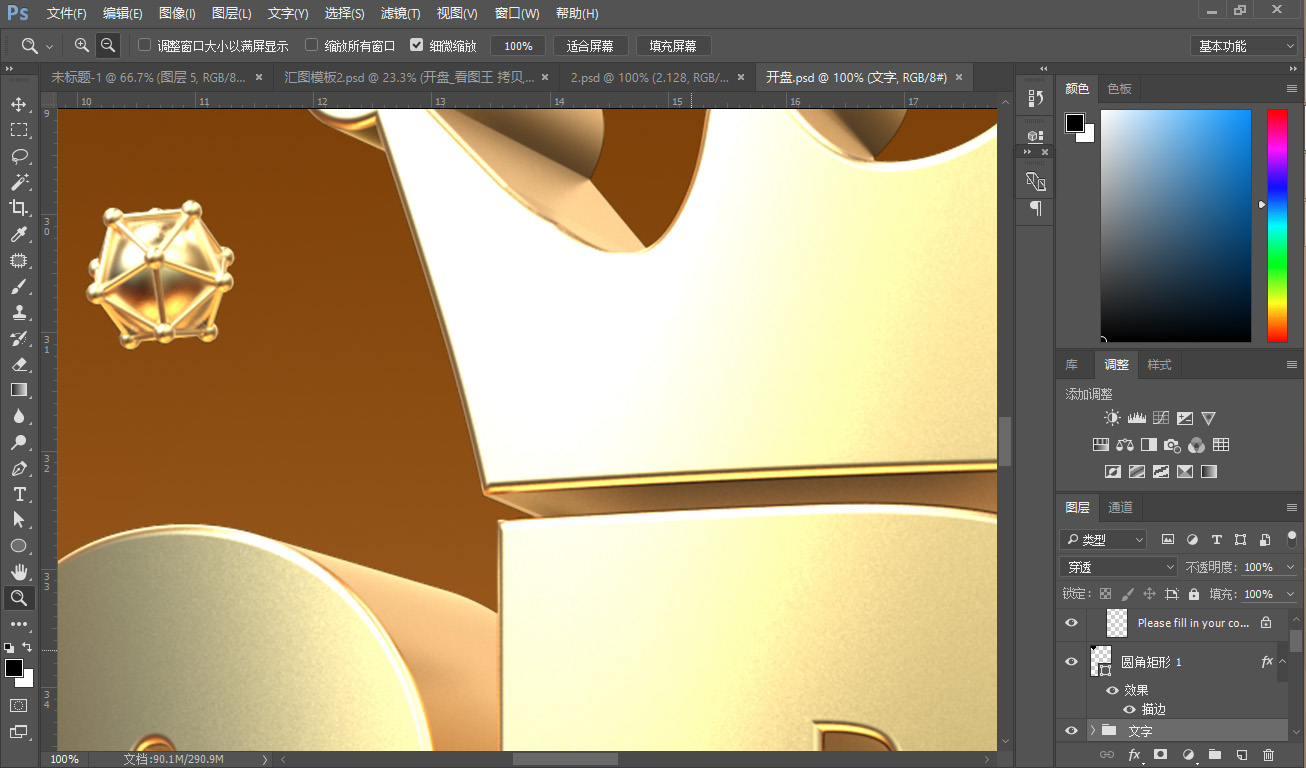The width and height of the screenshot is (1306, 768).
Task: Open the 滤镜(T) menu
Action: click(x=401, y=14)
